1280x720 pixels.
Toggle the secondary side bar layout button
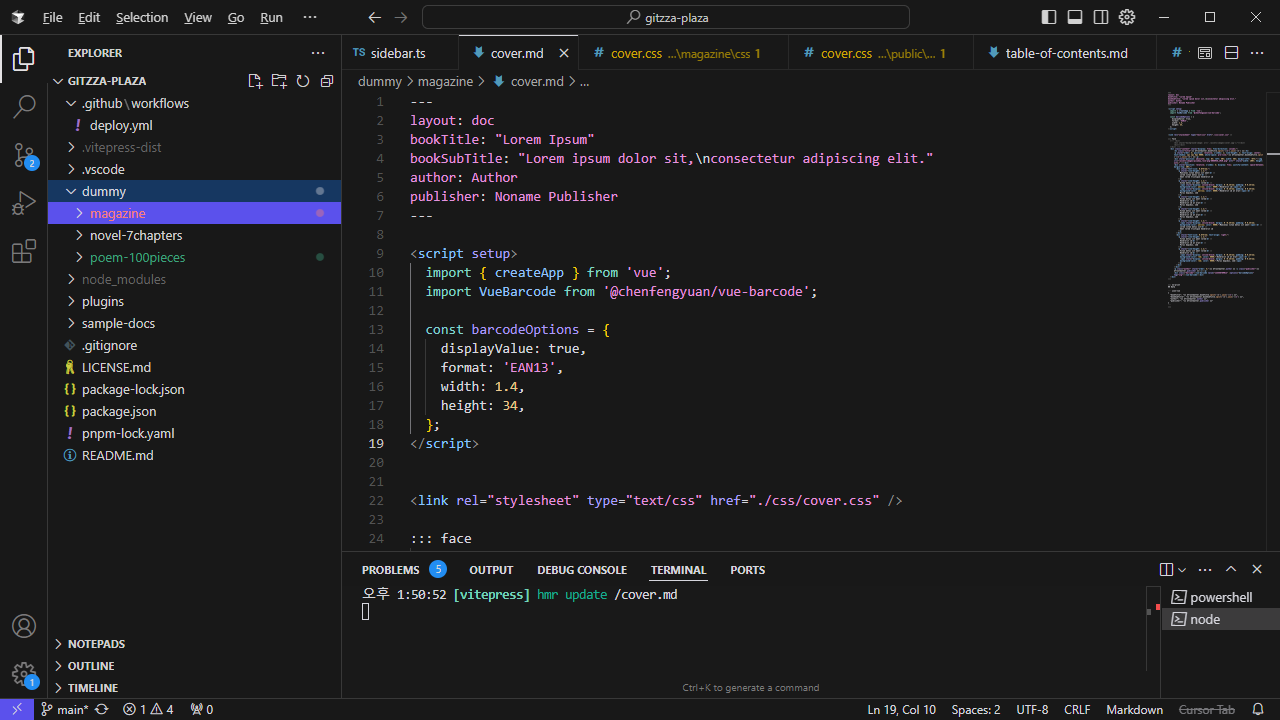(1101, 17)
